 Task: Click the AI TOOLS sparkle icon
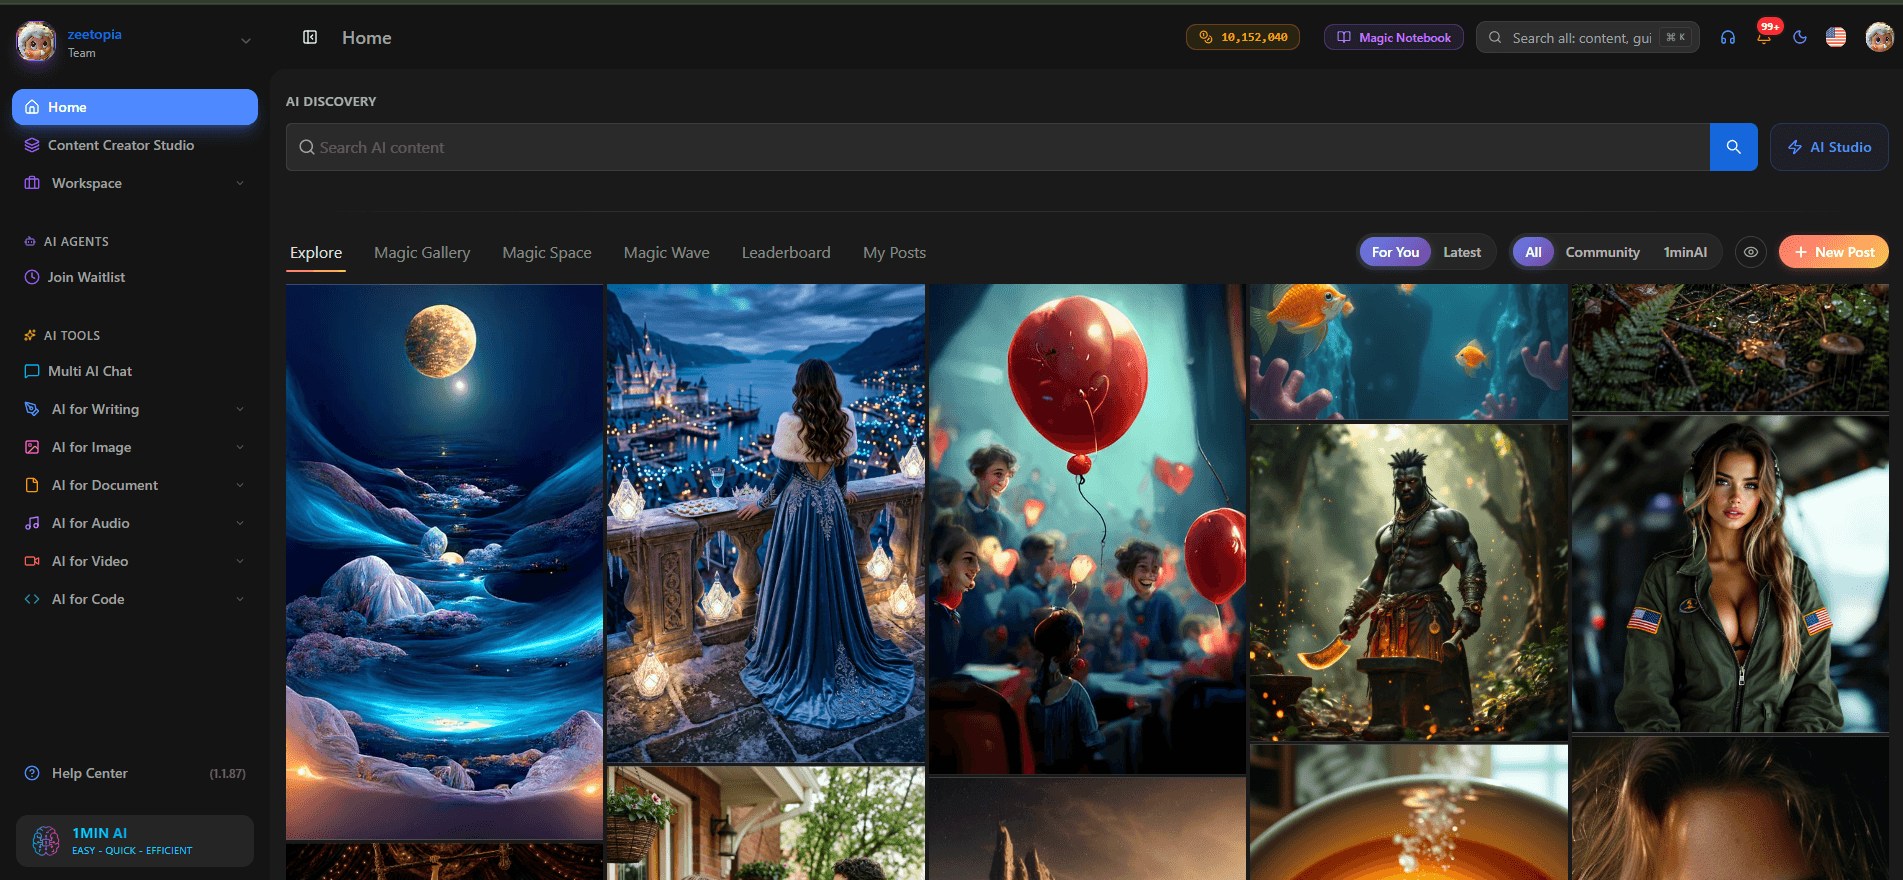(30, 336)
